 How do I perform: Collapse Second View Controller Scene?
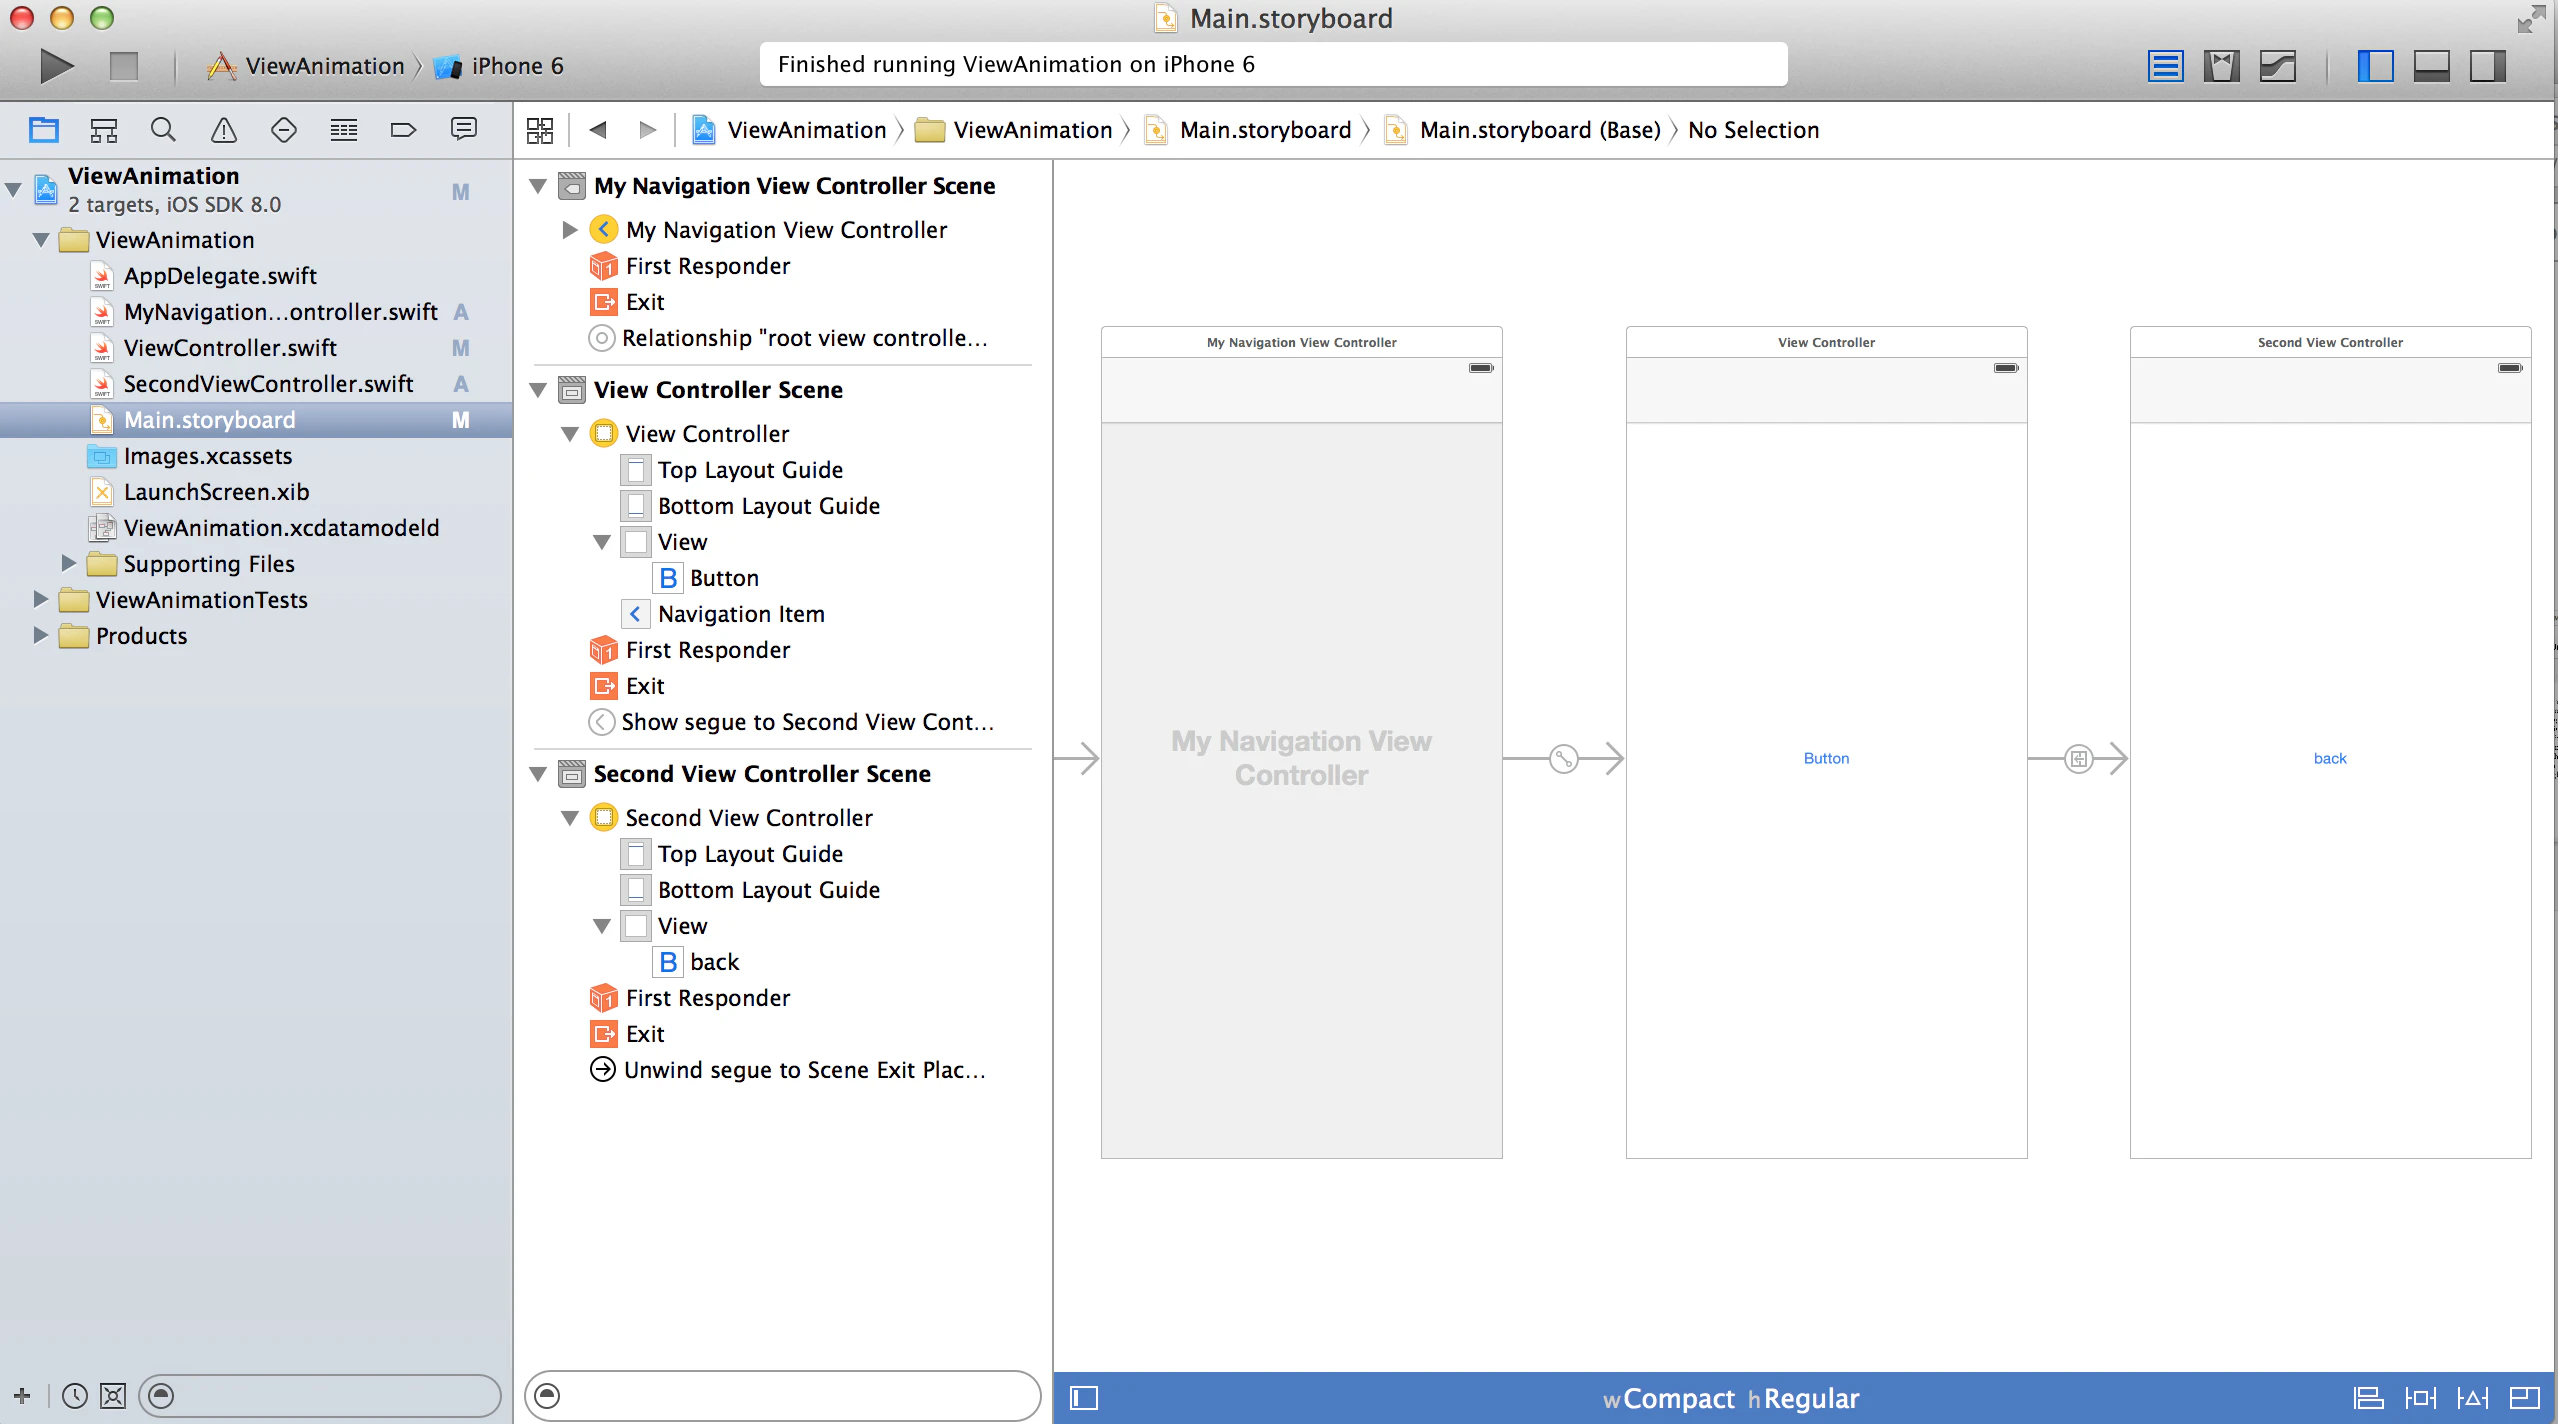pos(538,774)
